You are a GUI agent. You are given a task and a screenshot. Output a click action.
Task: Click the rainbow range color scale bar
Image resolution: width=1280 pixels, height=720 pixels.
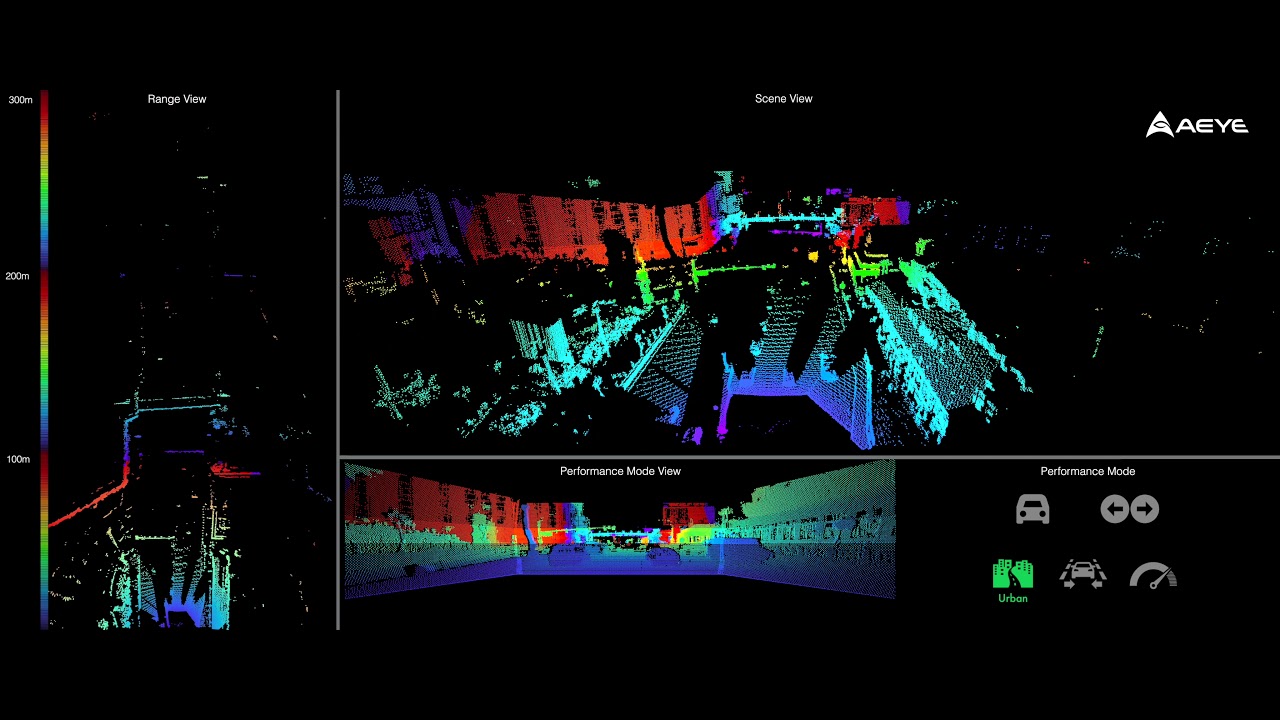(x=44, y=360)
